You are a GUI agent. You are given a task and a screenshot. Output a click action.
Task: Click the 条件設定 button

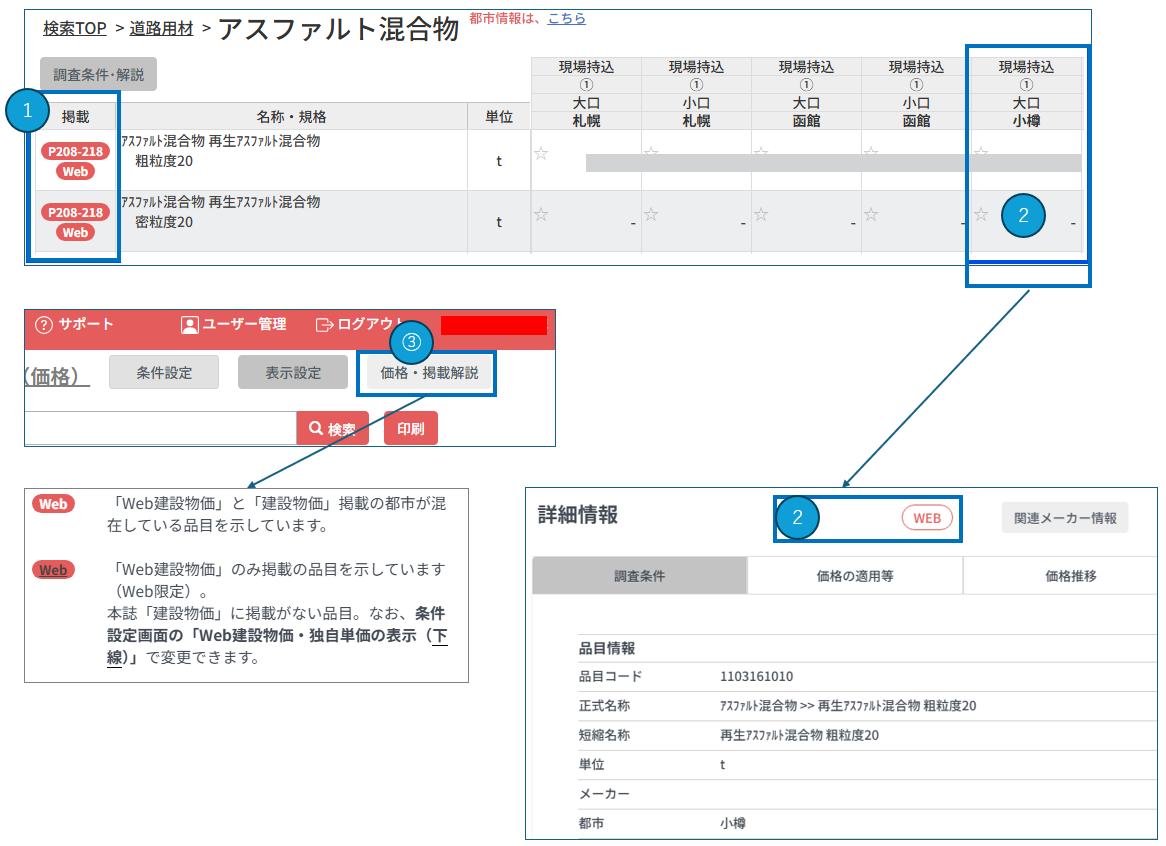point(164,372)
